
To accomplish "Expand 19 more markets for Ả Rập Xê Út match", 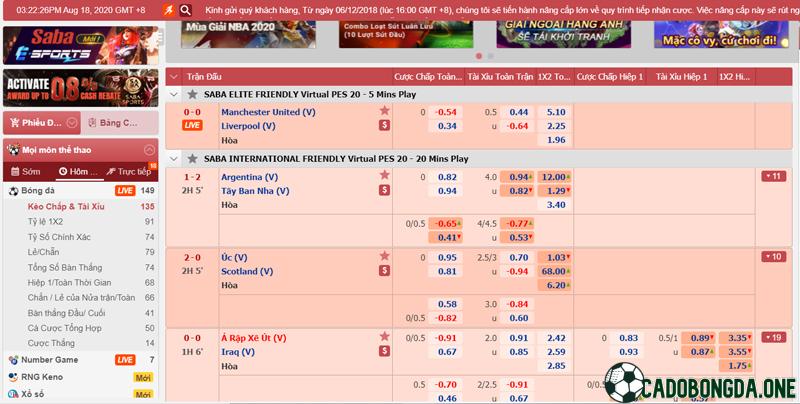I will [x=773, y=337].
